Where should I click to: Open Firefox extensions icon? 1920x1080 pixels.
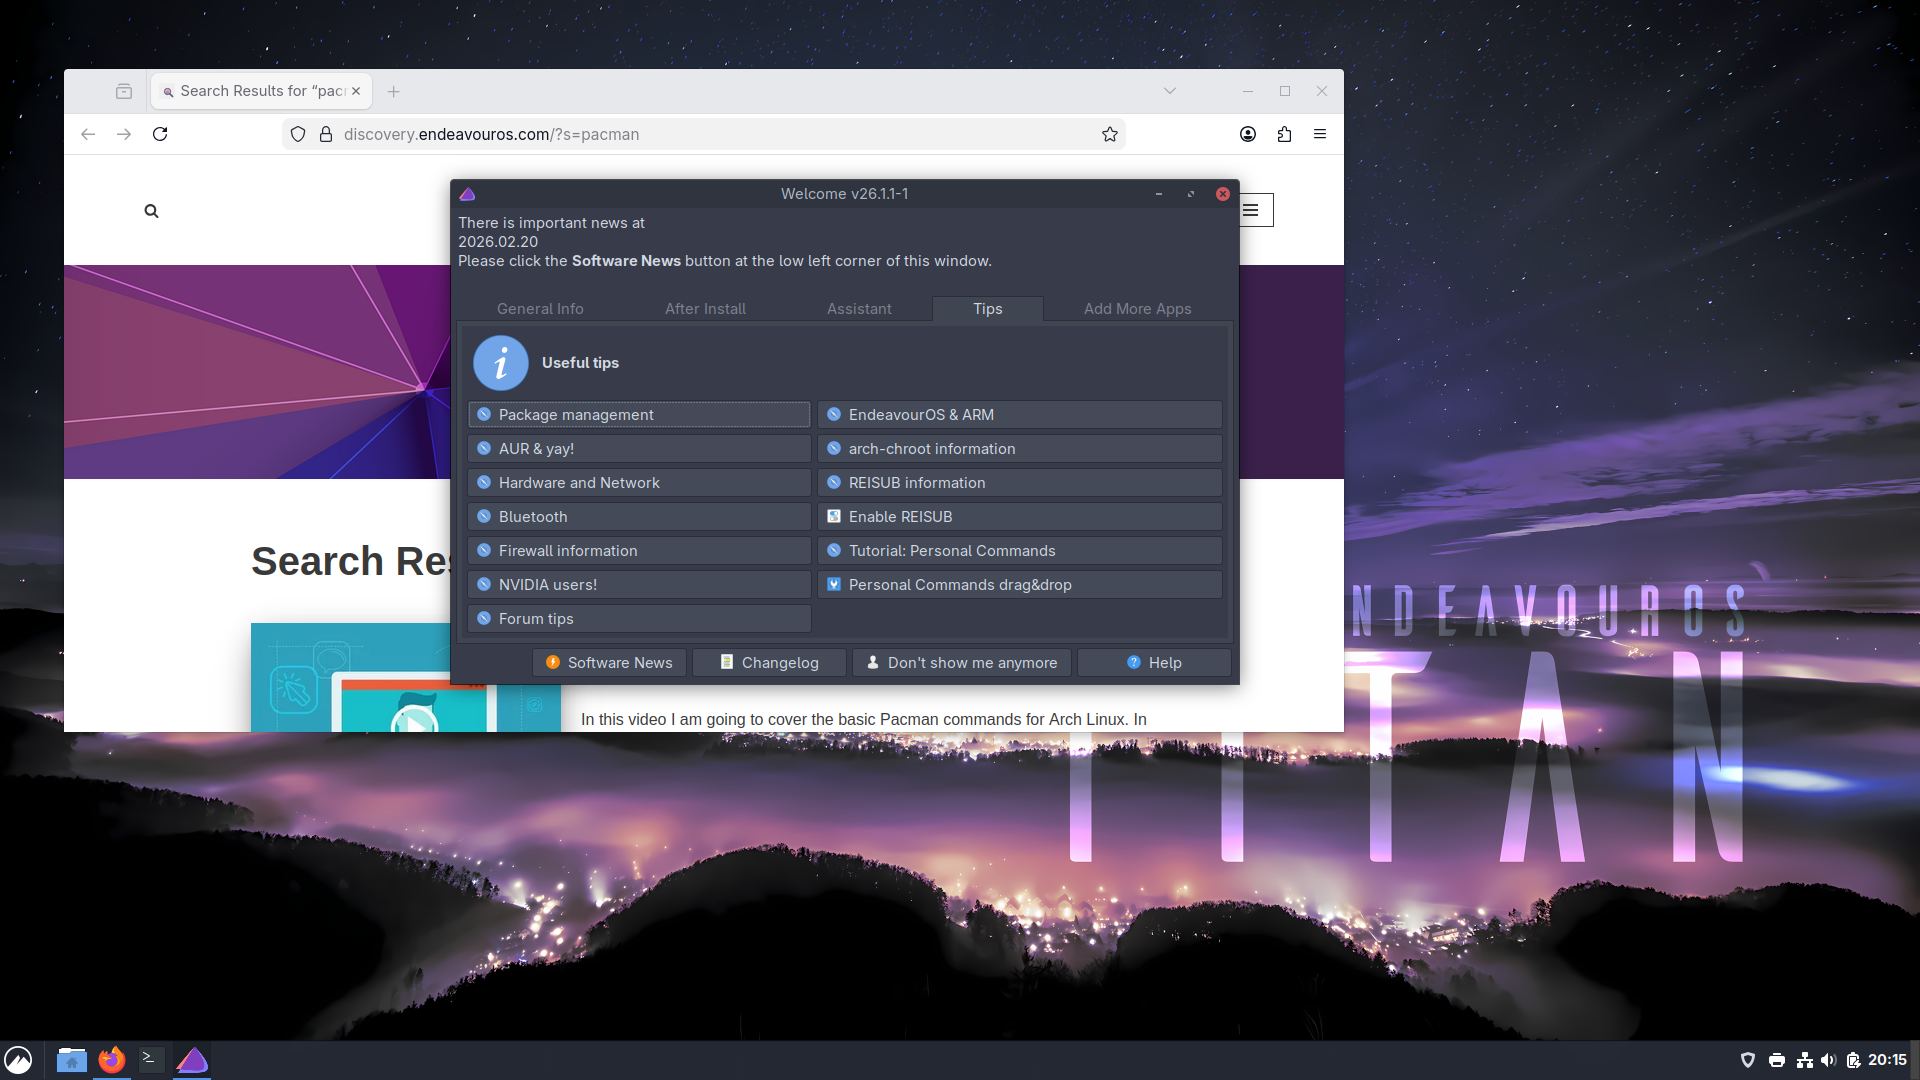(x=1284, y=134)
